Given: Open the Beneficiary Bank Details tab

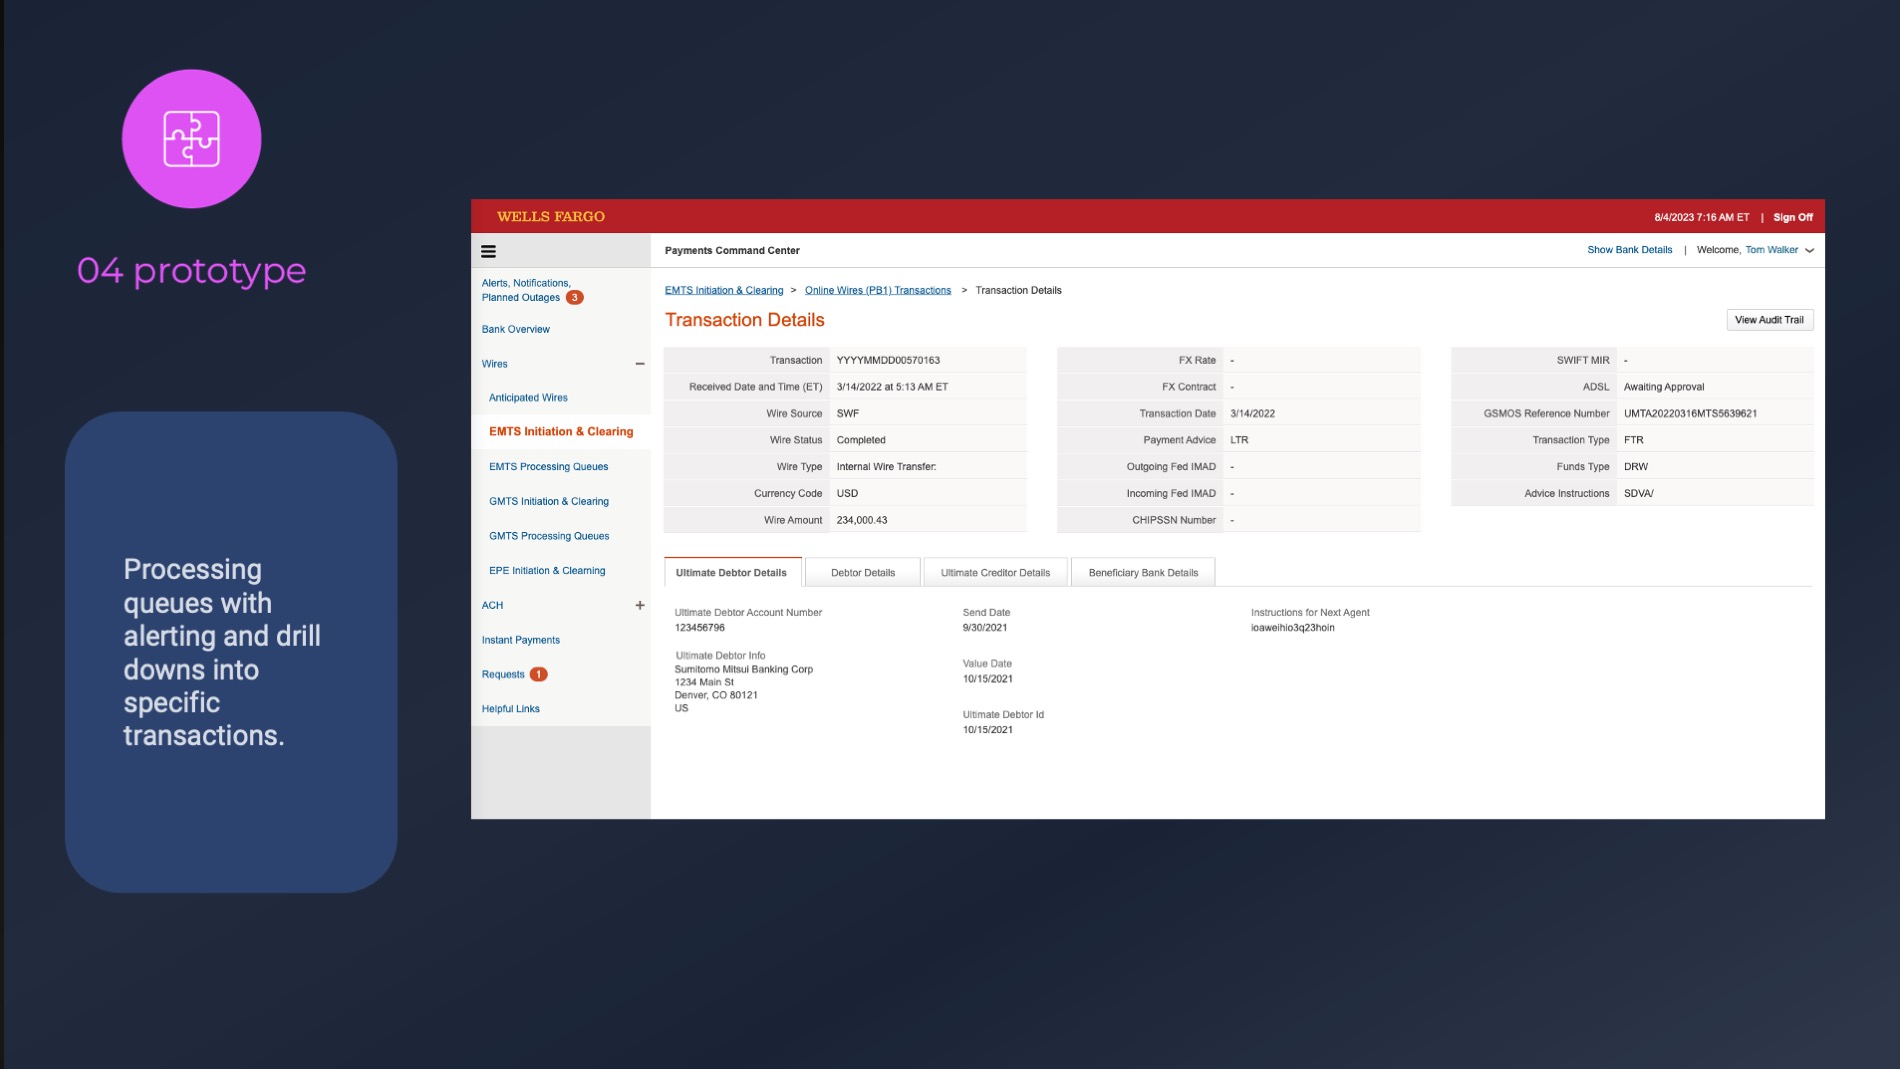Looking at the screenshot, I should pyautogui.click(x=1143, y=573).
